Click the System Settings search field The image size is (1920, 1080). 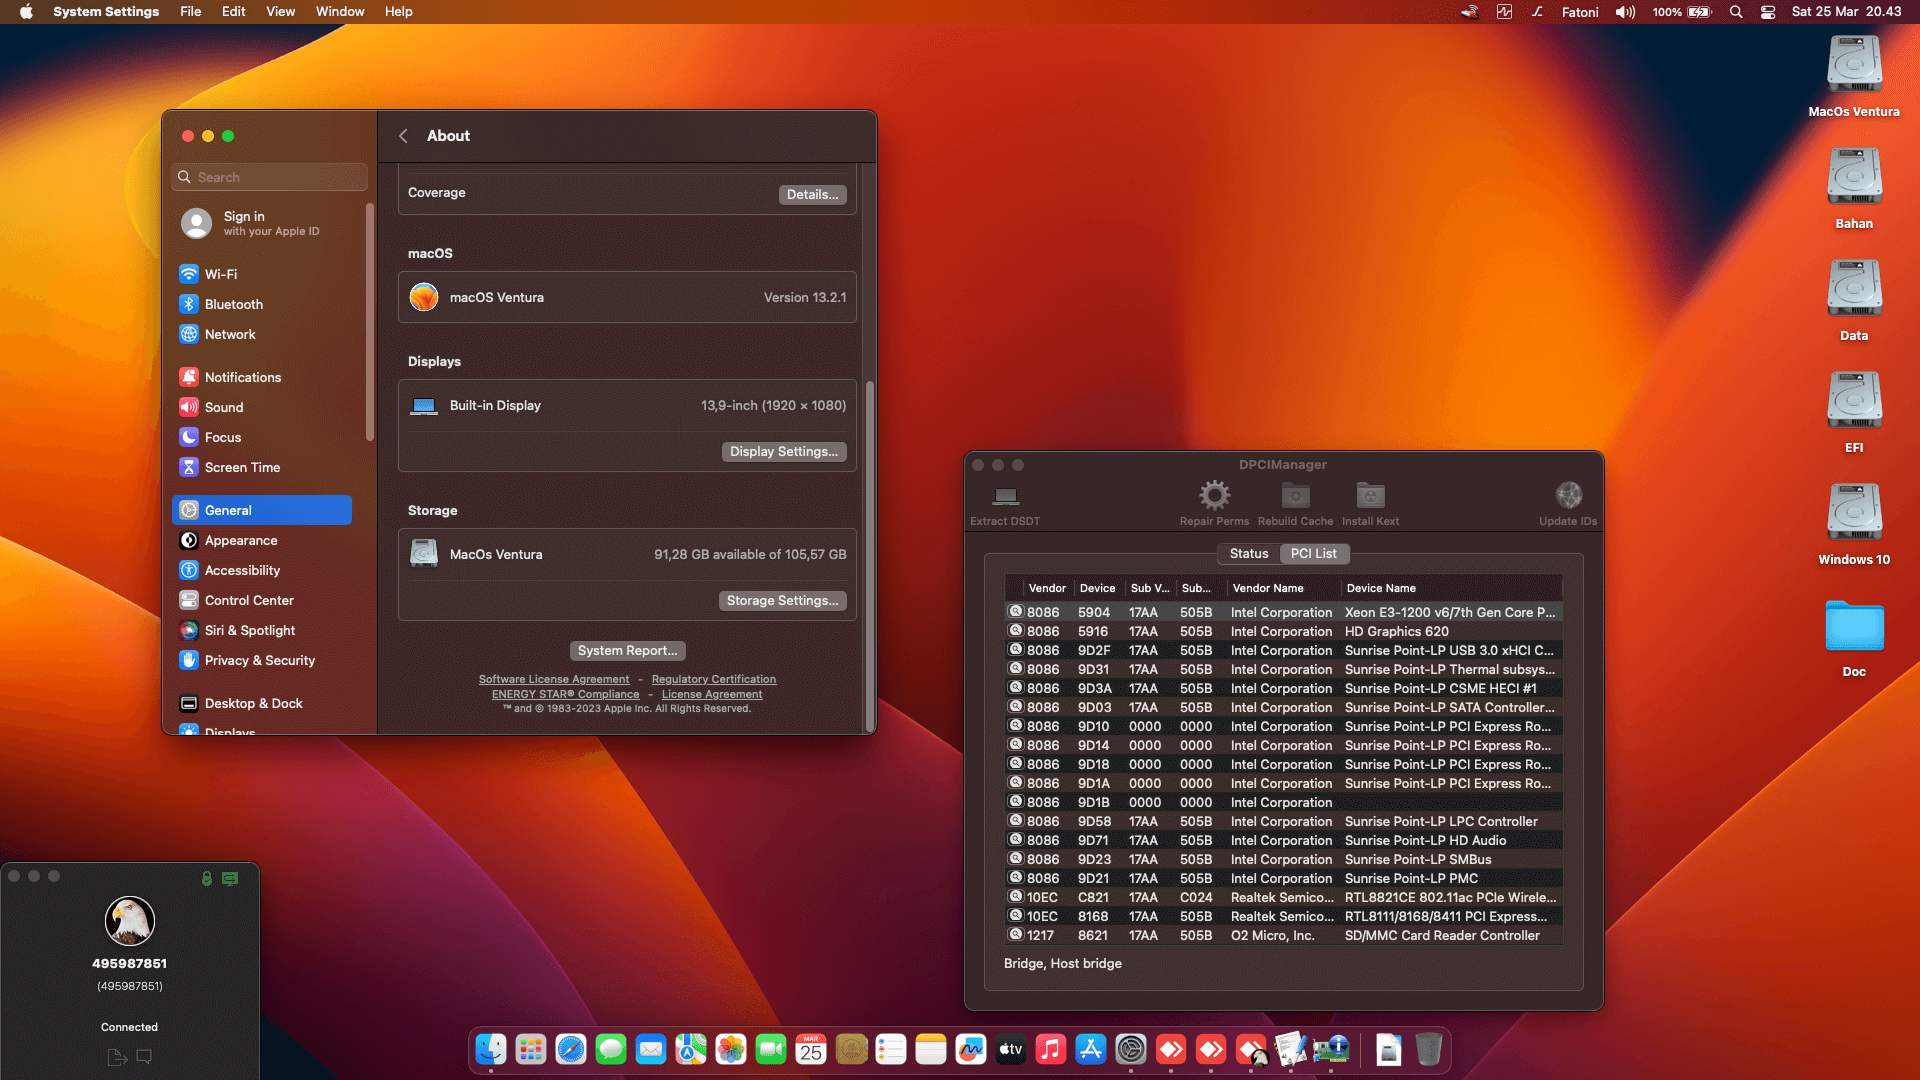click(270, 177)
